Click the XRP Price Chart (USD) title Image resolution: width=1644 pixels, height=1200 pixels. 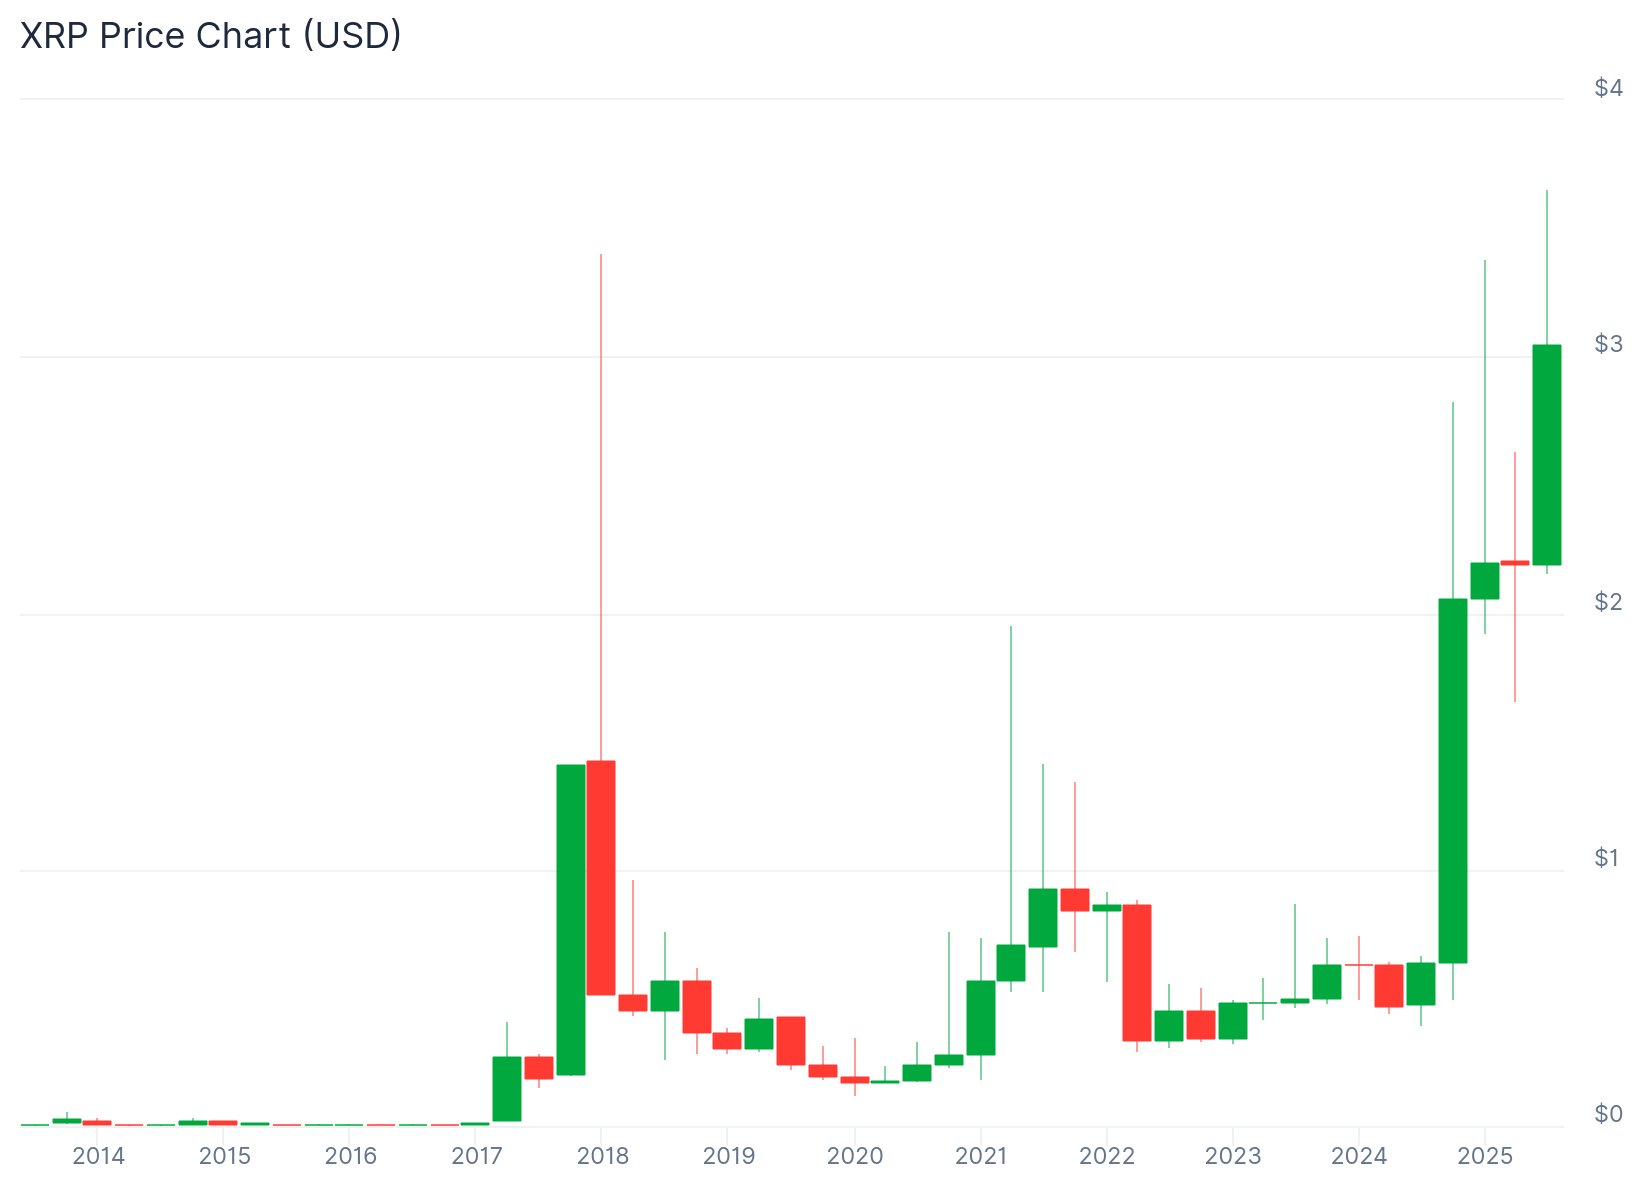click(x=211, y=35)
